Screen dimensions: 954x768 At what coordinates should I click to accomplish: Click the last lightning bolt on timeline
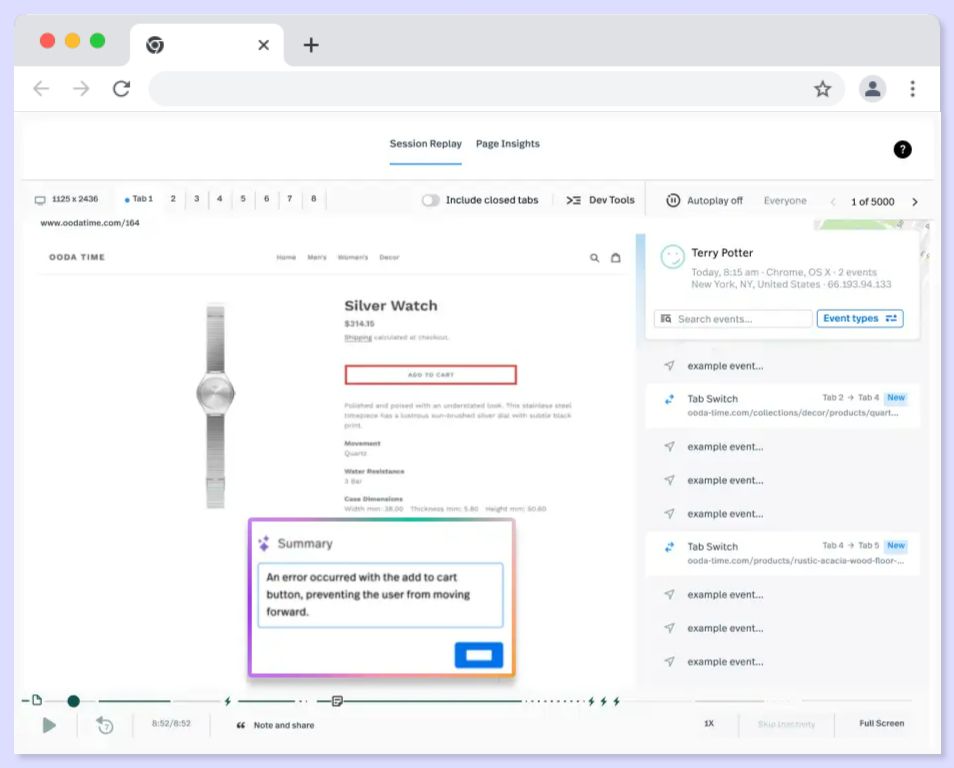[617, 701]
